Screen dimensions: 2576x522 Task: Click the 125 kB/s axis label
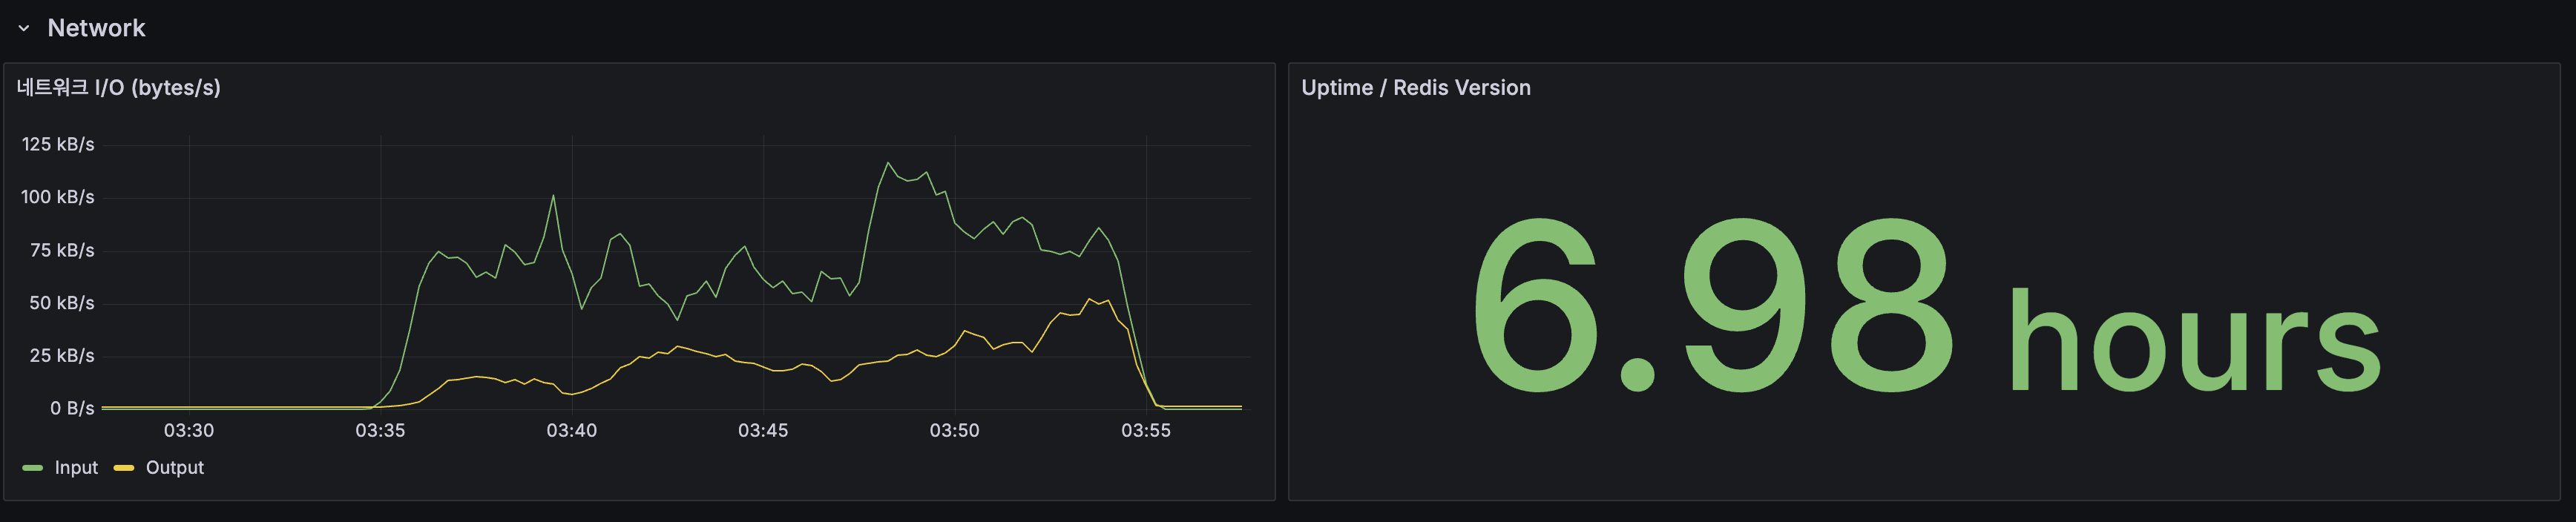(x=57, y=144)
